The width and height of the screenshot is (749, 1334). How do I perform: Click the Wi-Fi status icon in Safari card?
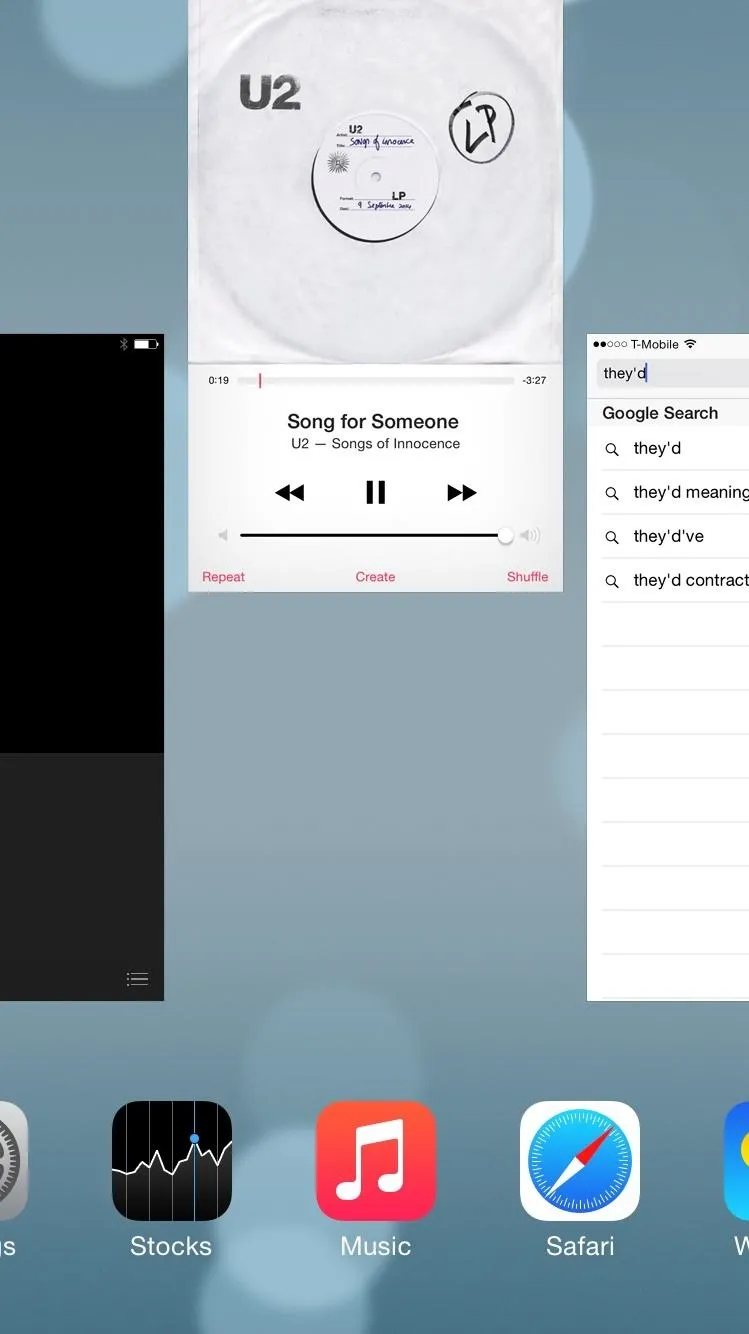pyautogui.click(x=690, y=344)
